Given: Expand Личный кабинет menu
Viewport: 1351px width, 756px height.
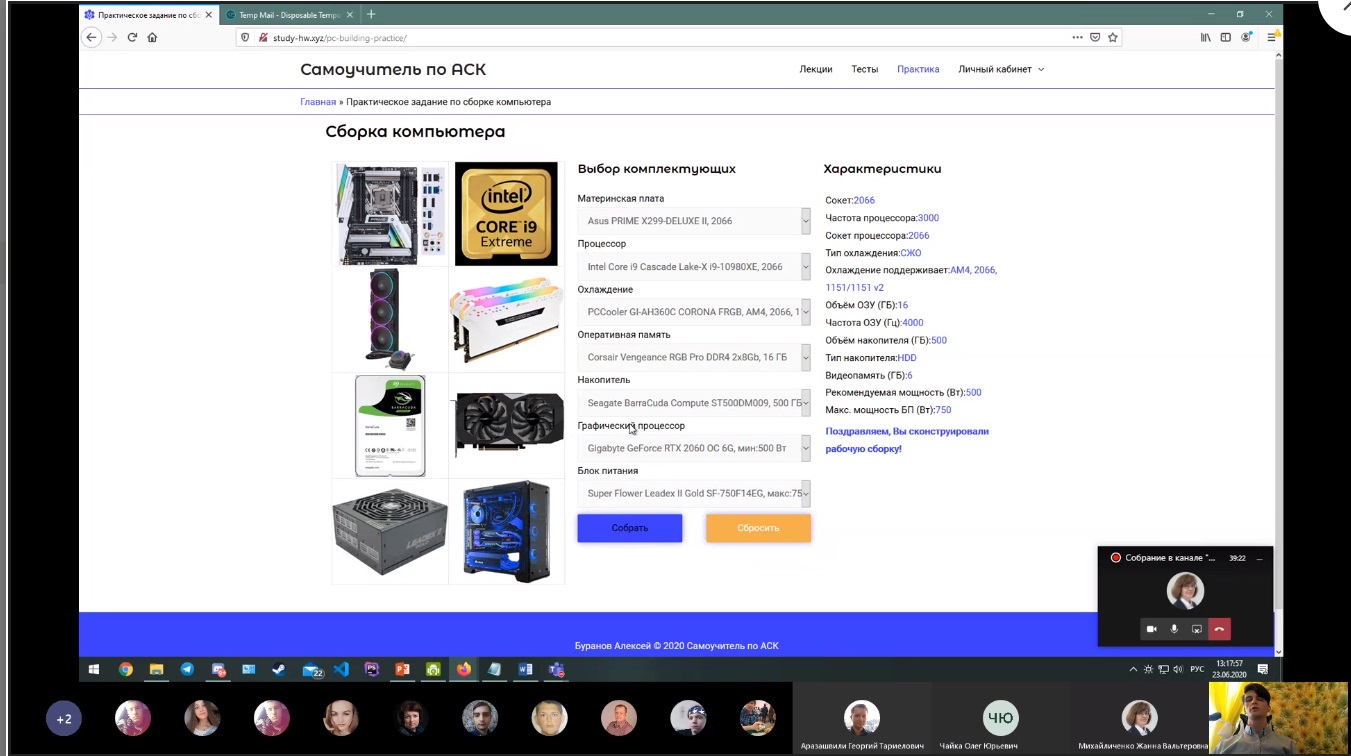Looking at the screenshot, I should pyautogui.click(x=1001, y=69).
